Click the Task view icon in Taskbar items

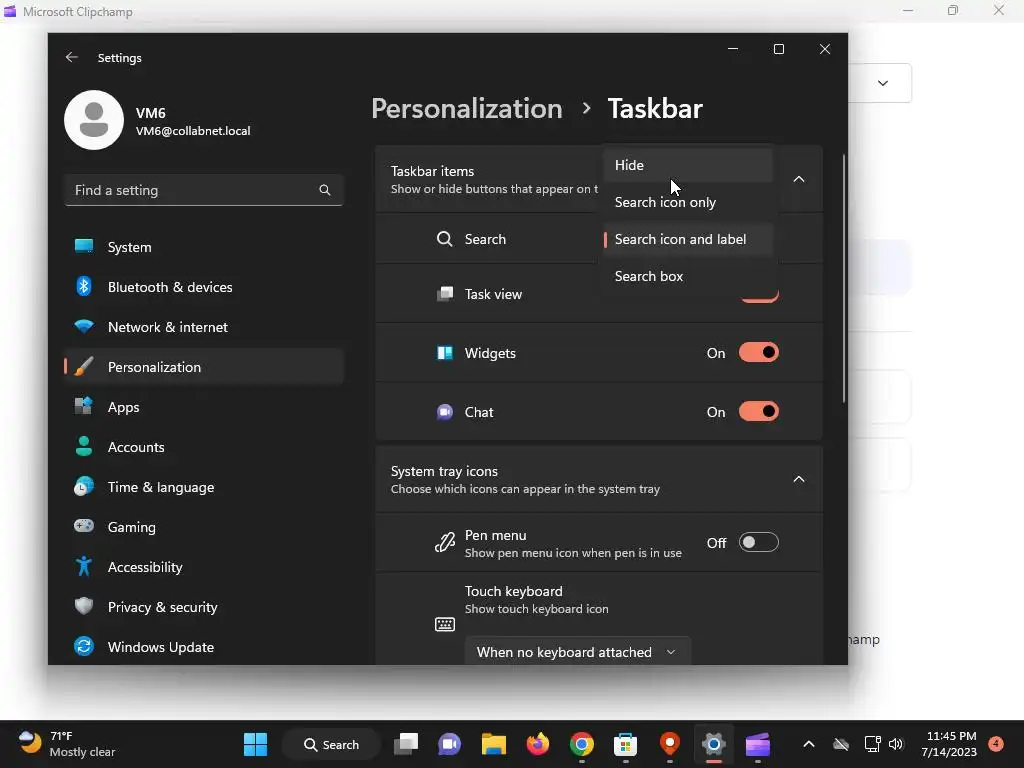click(x=445, y=294)
